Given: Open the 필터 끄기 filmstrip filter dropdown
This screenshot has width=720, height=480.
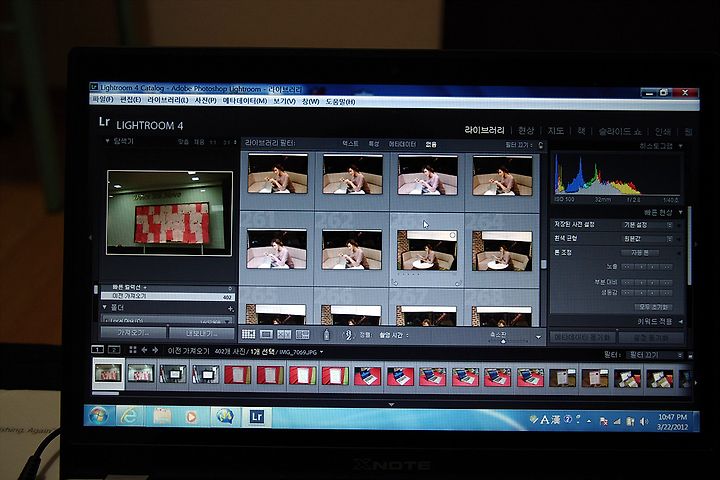Looking at the screenshot, I should [x=655, y=355].
